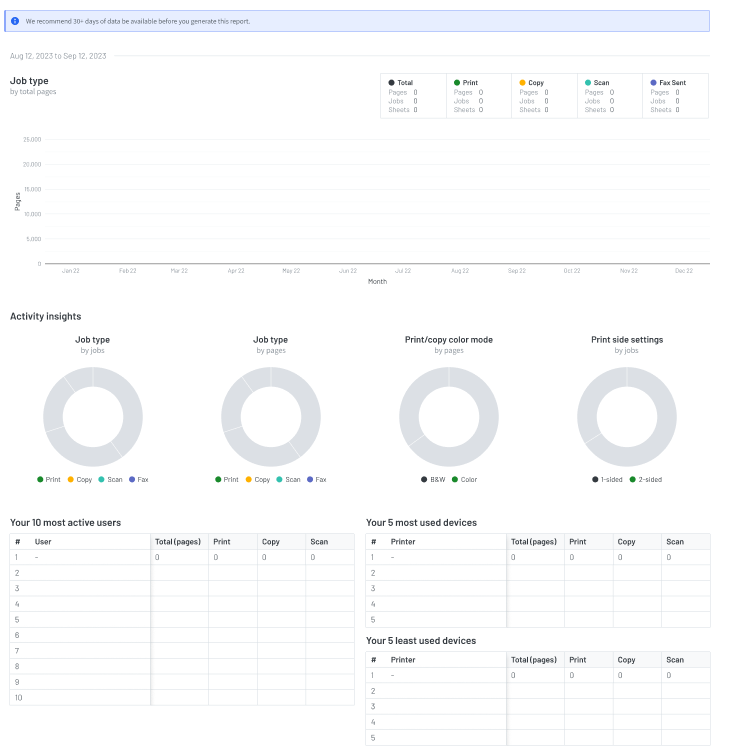Image resolution: width=736 pixels, height=752 pixels.
Task: Click the 1-sided legend dot under print side settings
Action: point(595,480)
